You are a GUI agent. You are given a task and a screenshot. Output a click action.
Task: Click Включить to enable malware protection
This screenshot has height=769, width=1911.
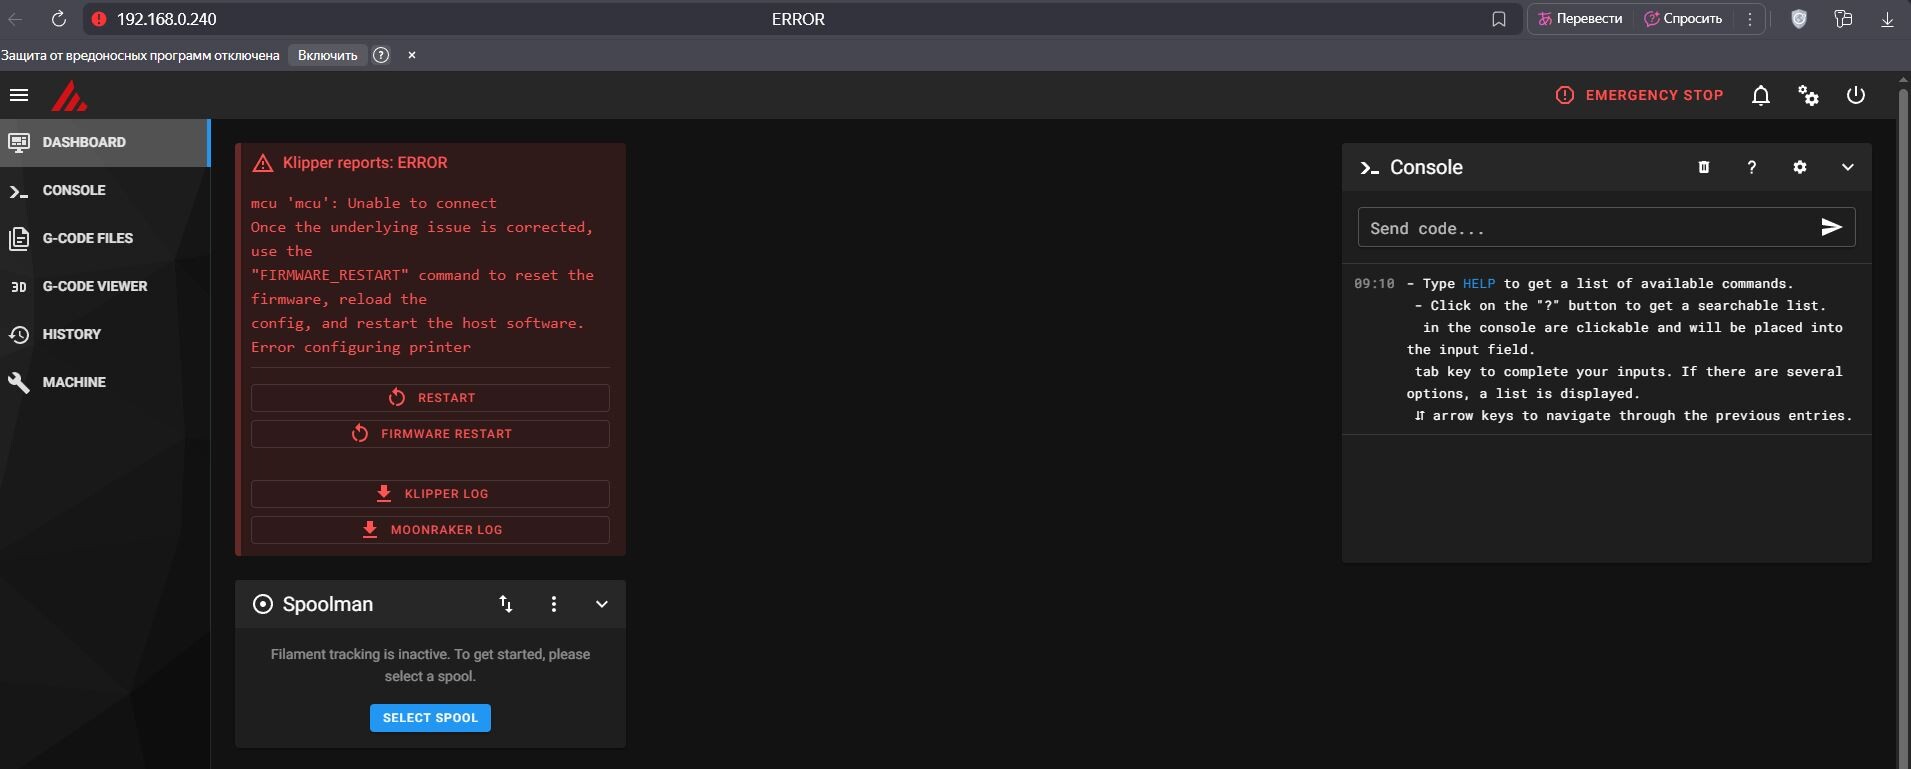tap(327, 55)
